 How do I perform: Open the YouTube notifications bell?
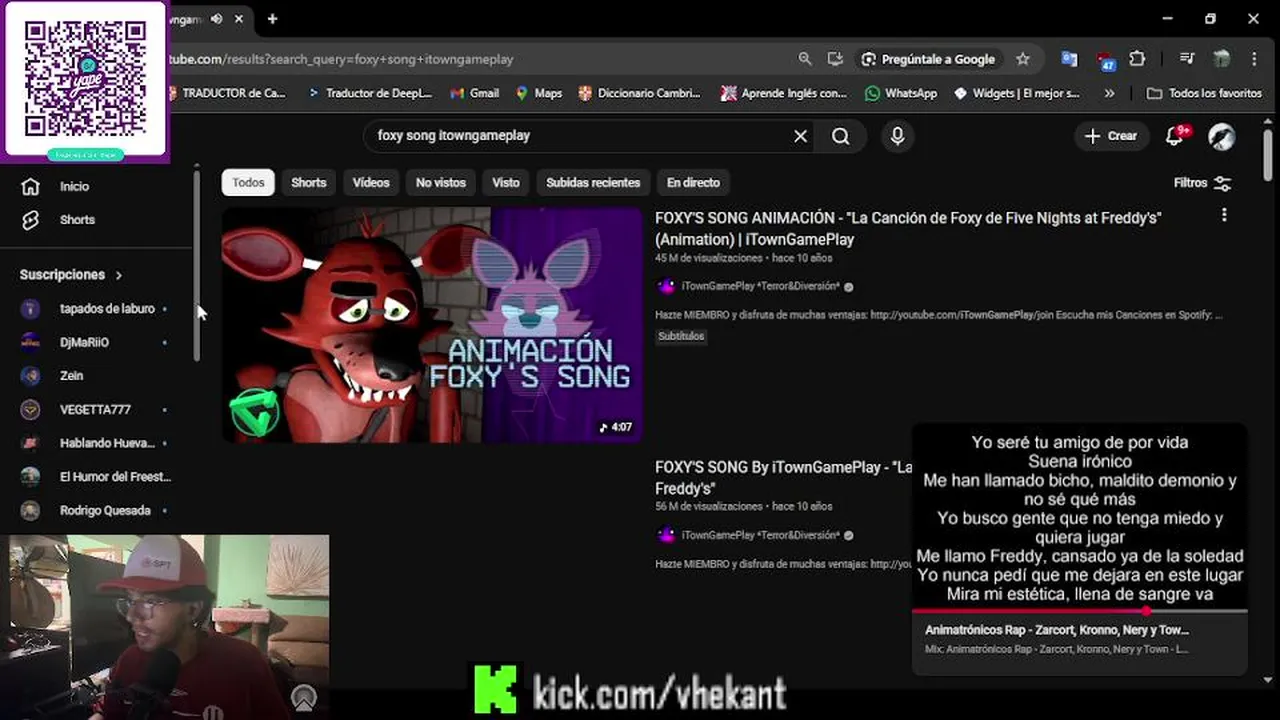tap(1175, 136)
